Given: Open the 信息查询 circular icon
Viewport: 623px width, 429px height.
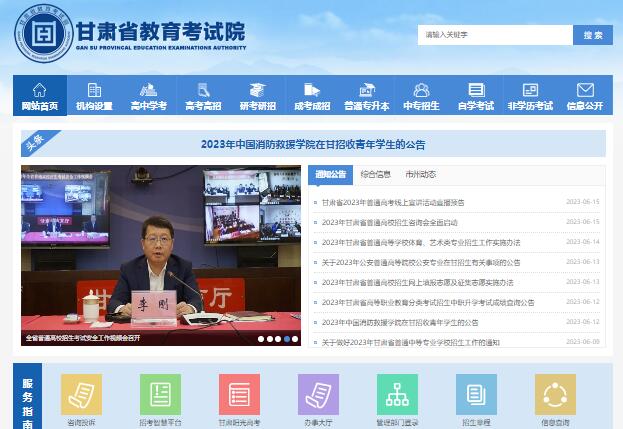Looking at the screenshot, I should pyautogui.click(x=555, y=394).
